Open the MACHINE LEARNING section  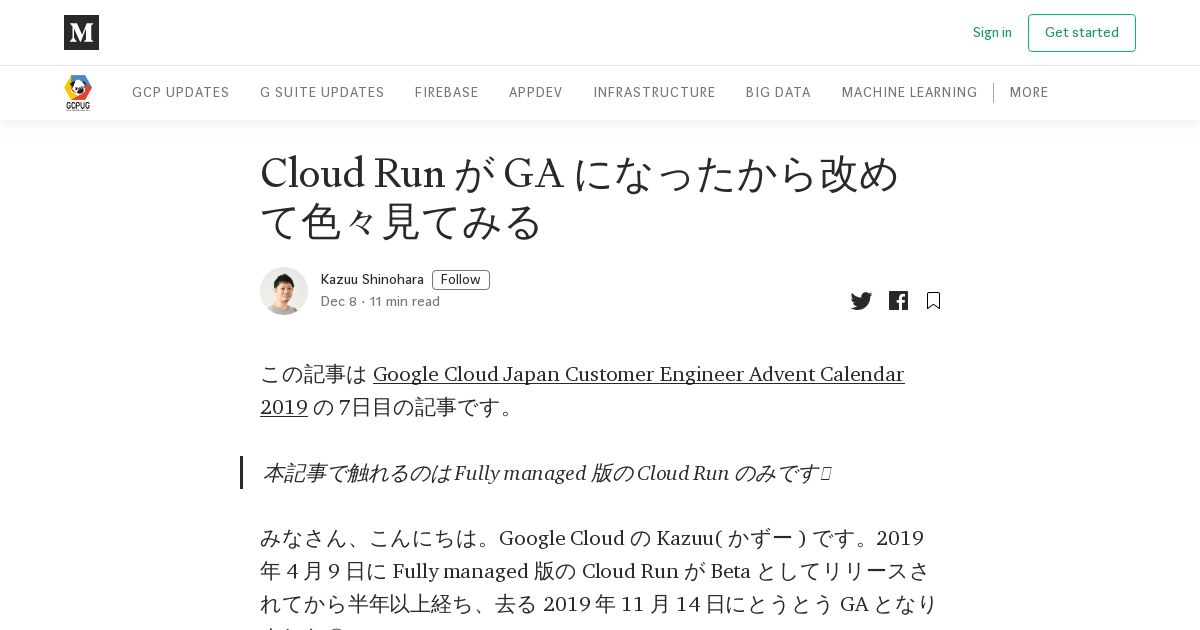click(909, 92)
